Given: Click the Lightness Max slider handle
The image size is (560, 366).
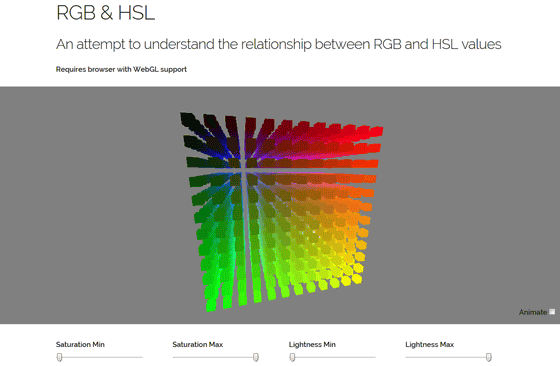Looking at the screenshot, I should pos(489,357).
